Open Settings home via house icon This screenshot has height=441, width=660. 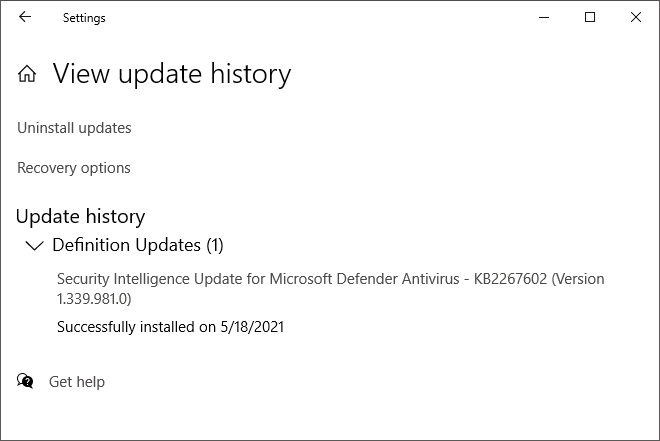pos(27,74)
